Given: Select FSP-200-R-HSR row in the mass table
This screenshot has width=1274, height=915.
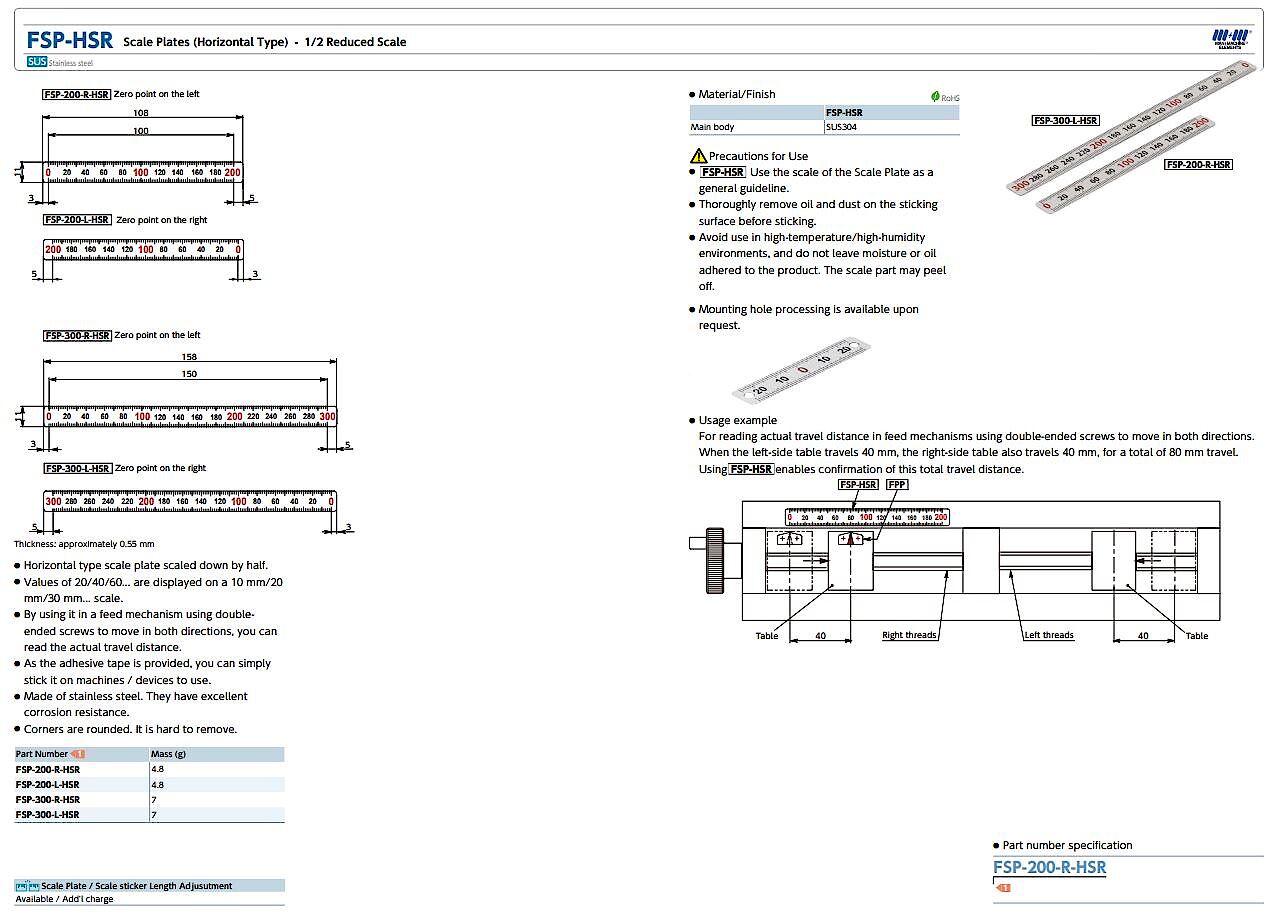Looking at the screenshot, I should coord(150,770).
